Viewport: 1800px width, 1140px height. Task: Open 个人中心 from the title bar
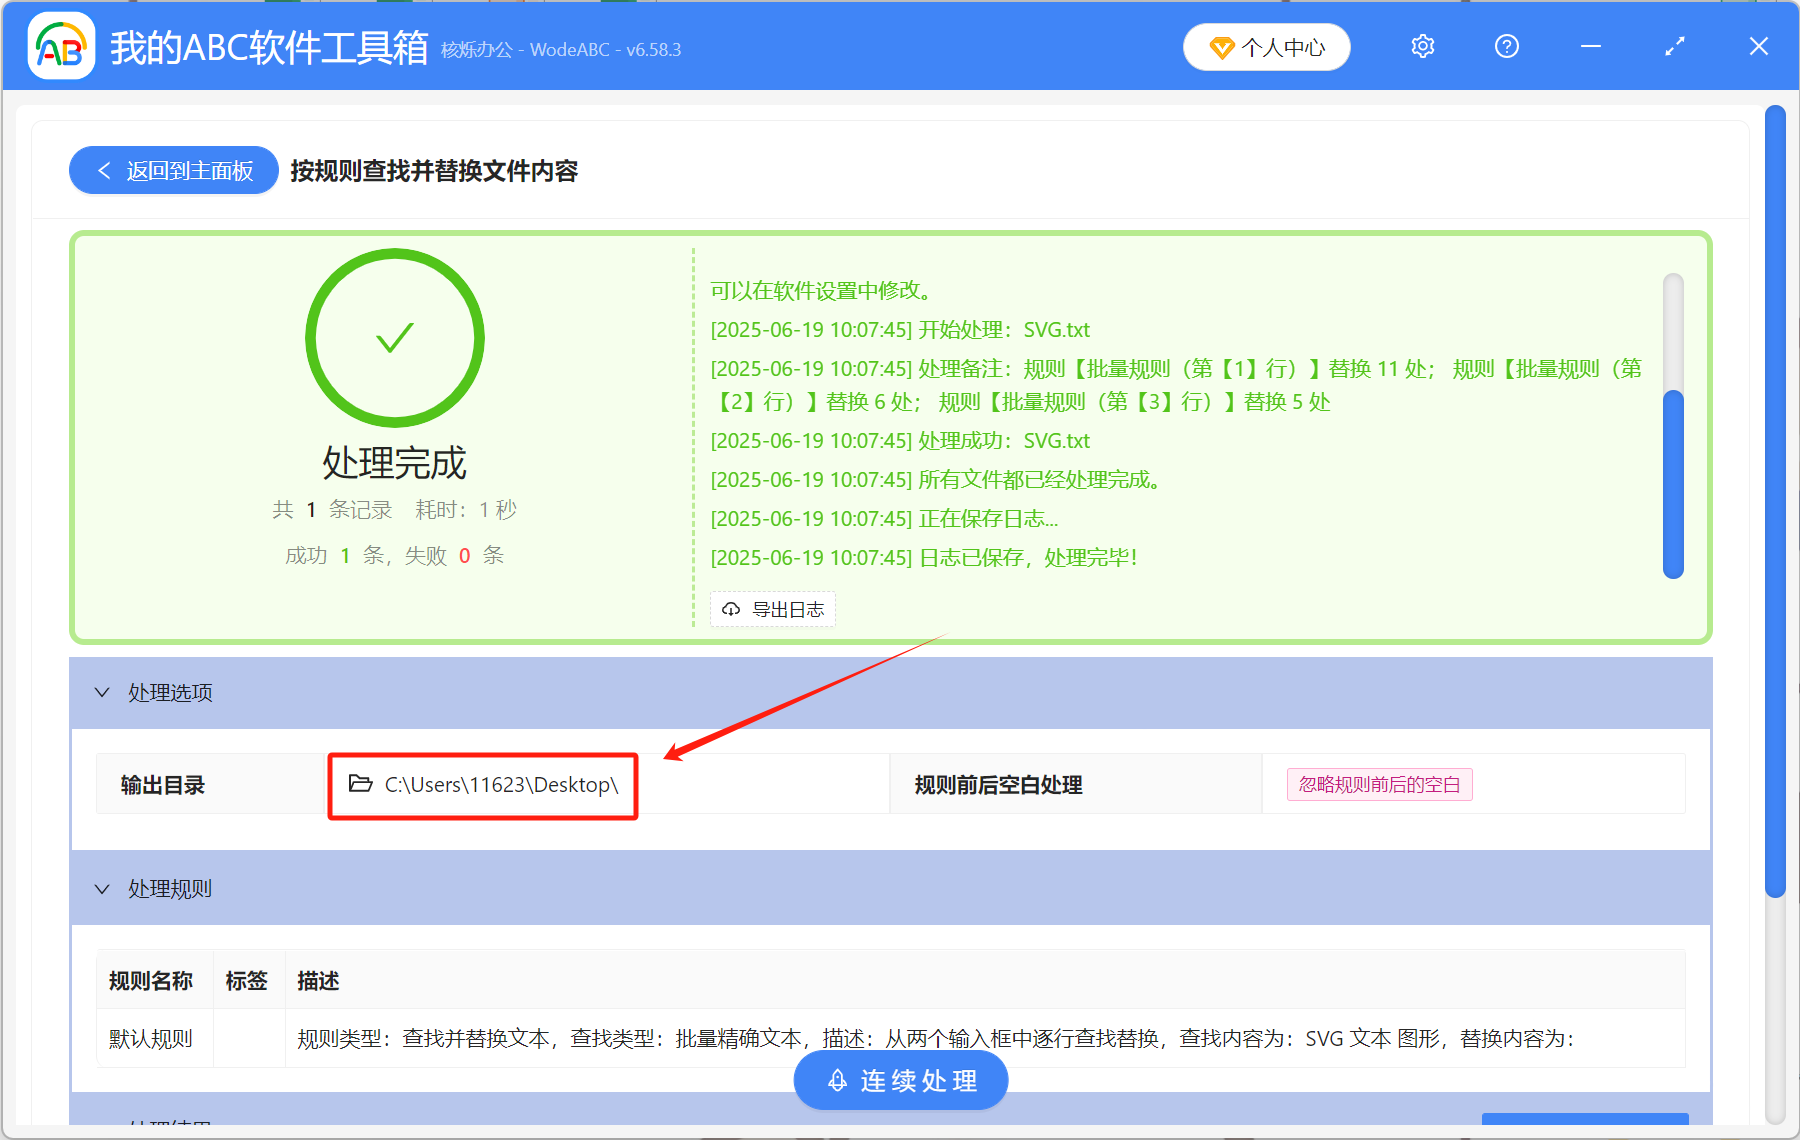(1266, 46)
